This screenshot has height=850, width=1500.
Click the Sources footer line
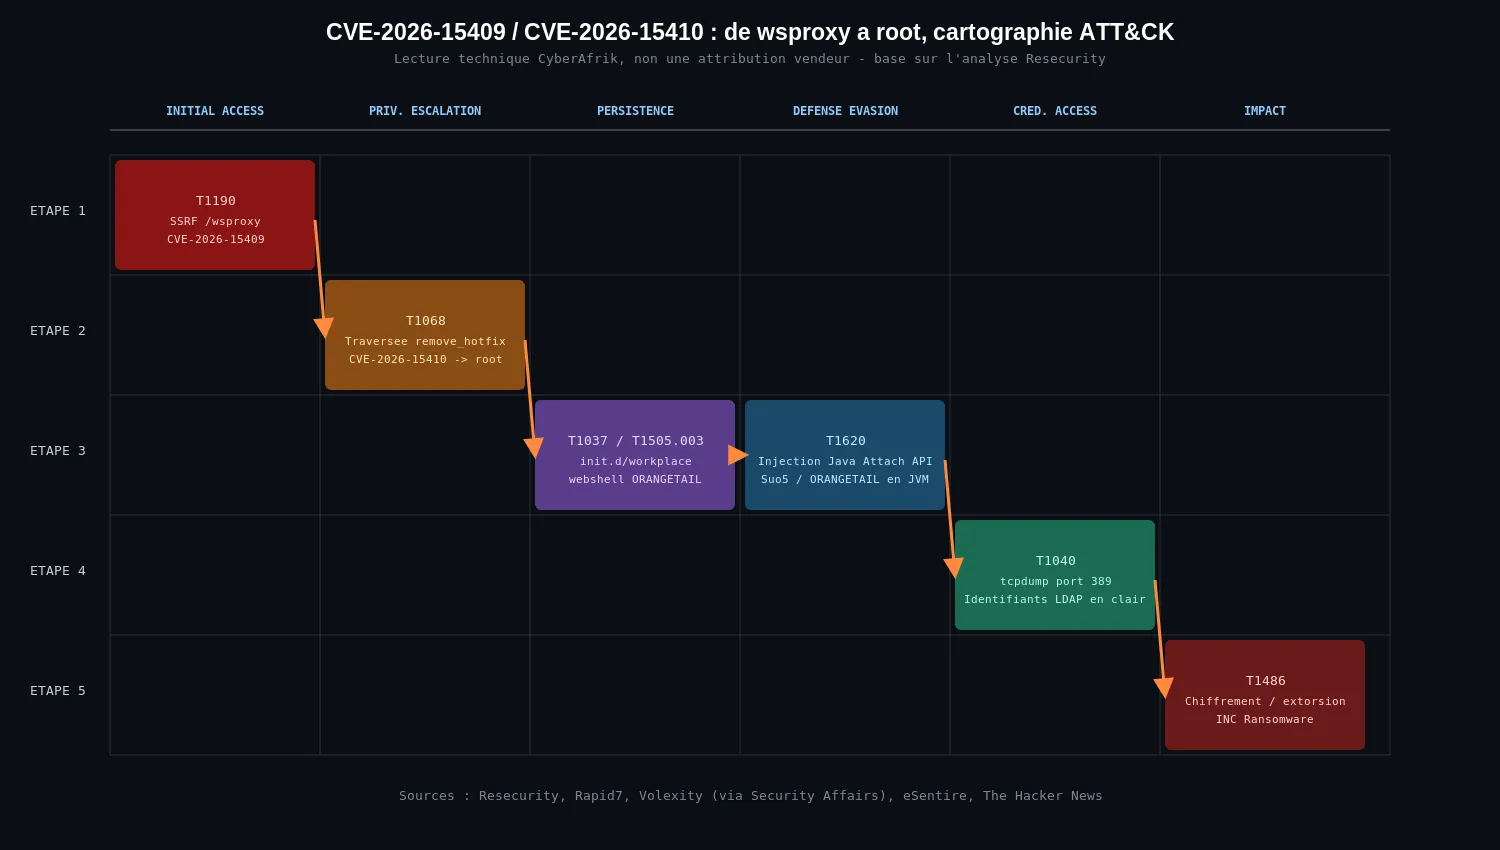(x=750, y=796)
